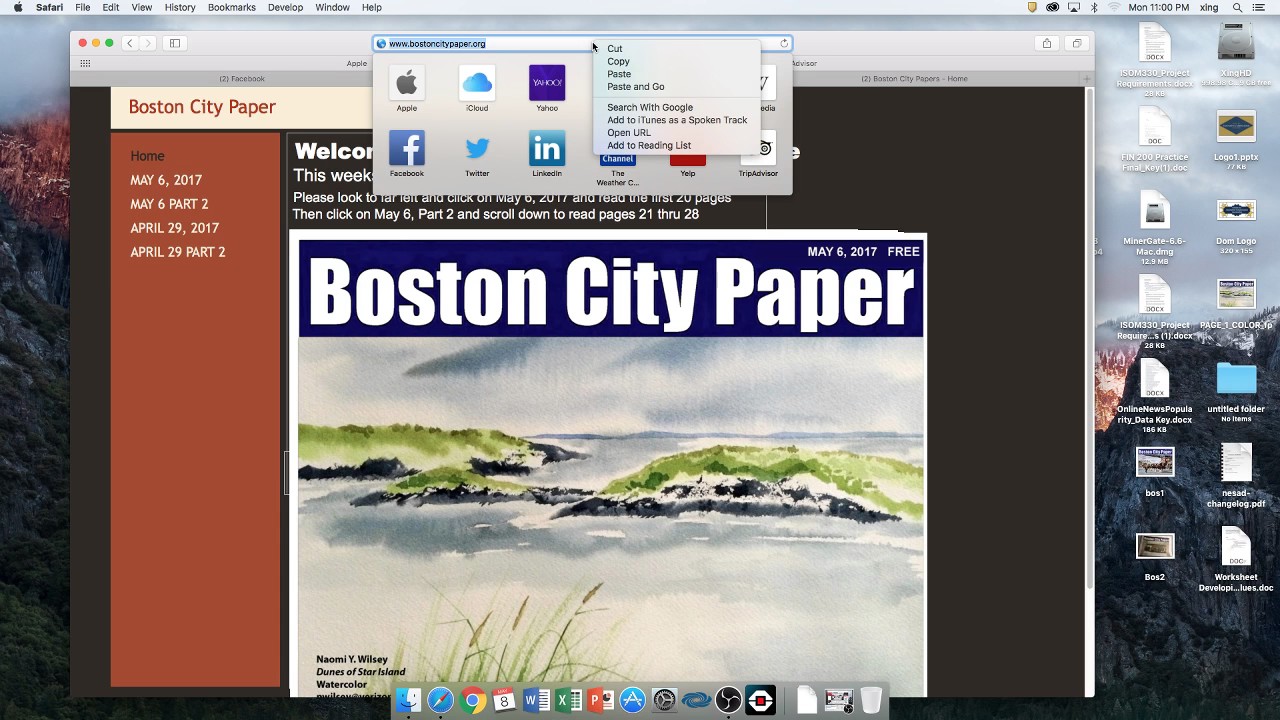The image size is (1280, 720).
Task: Open the MAY 6, 2017 link
Action: pyautogui.click(x=166, y=180)
